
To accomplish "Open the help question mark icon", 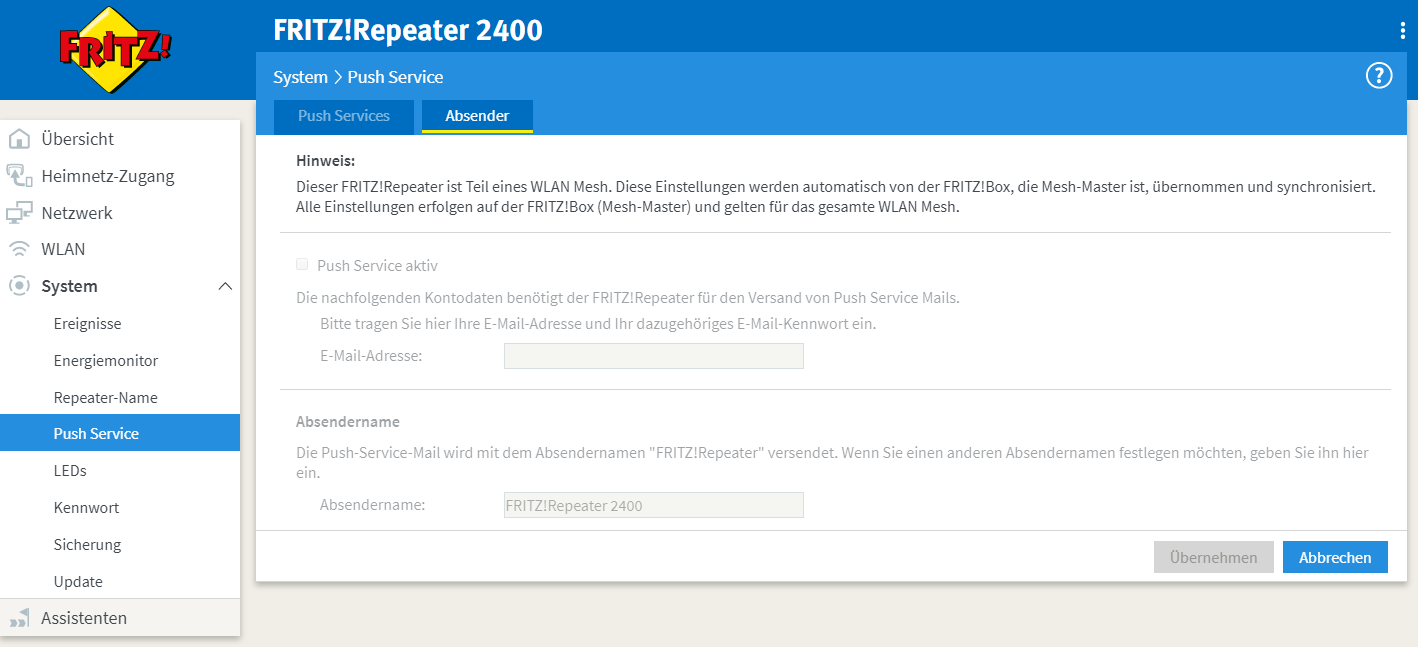I will coord(1379,76).
